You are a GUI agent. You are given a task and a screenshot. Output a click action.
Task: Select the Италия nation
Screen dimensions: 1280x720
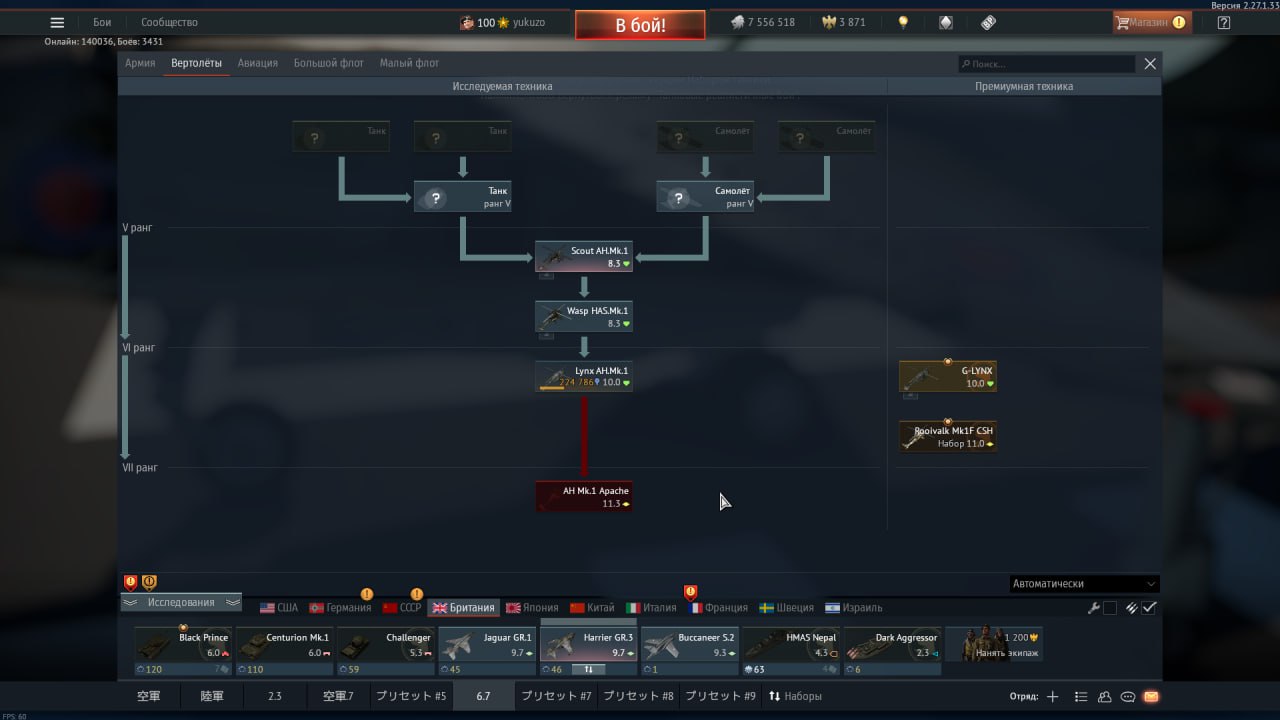[652, 607]
